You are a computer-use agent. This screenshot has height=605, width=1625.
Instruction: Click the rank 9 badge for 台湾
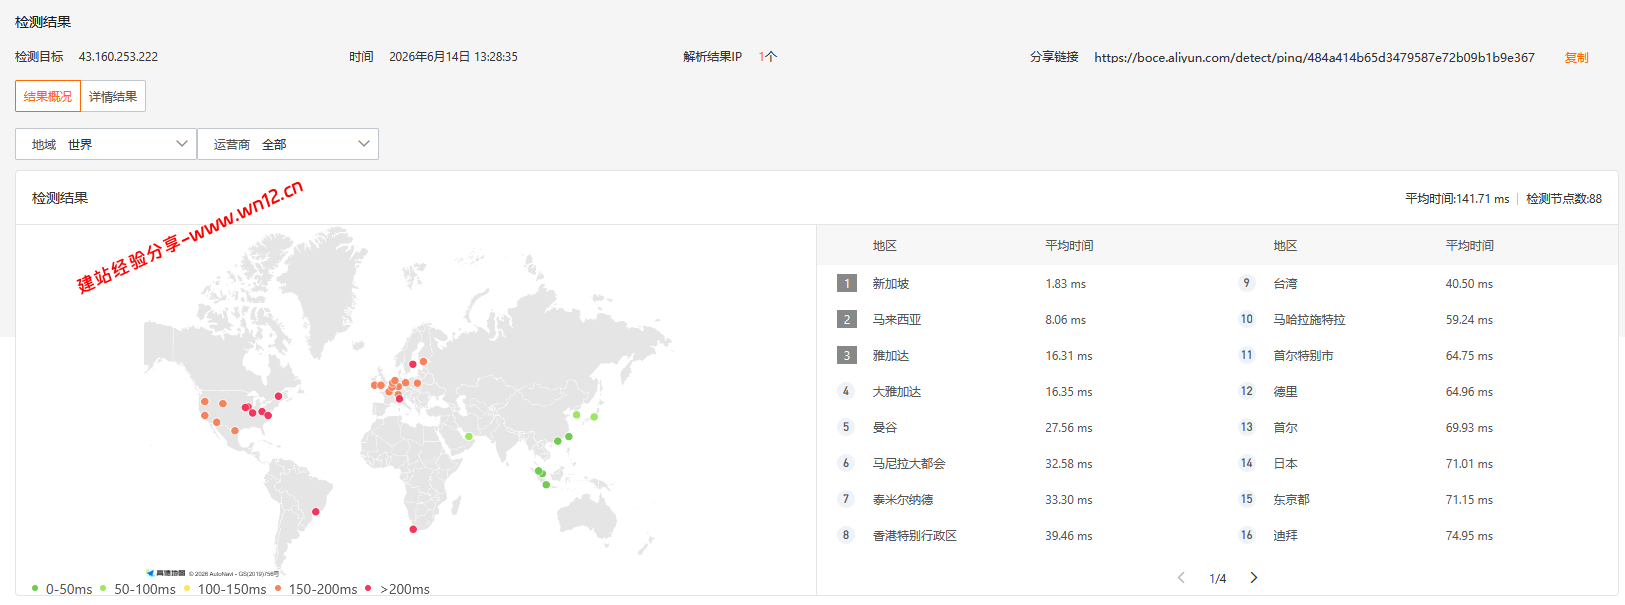pyautogui.click(x=1246, y=283)
